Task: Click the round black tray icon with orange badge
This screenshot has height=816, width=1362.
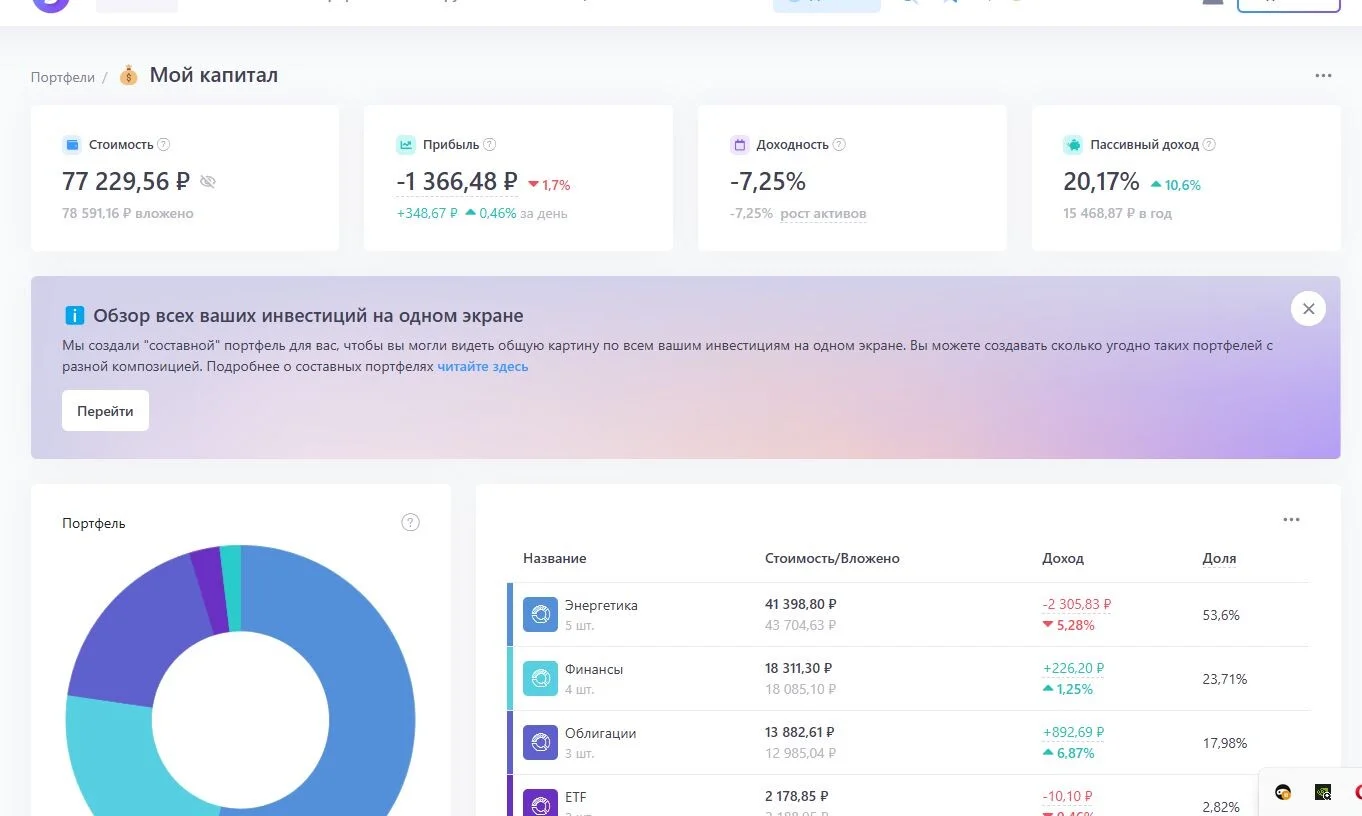Action: tap(1283, 792)
